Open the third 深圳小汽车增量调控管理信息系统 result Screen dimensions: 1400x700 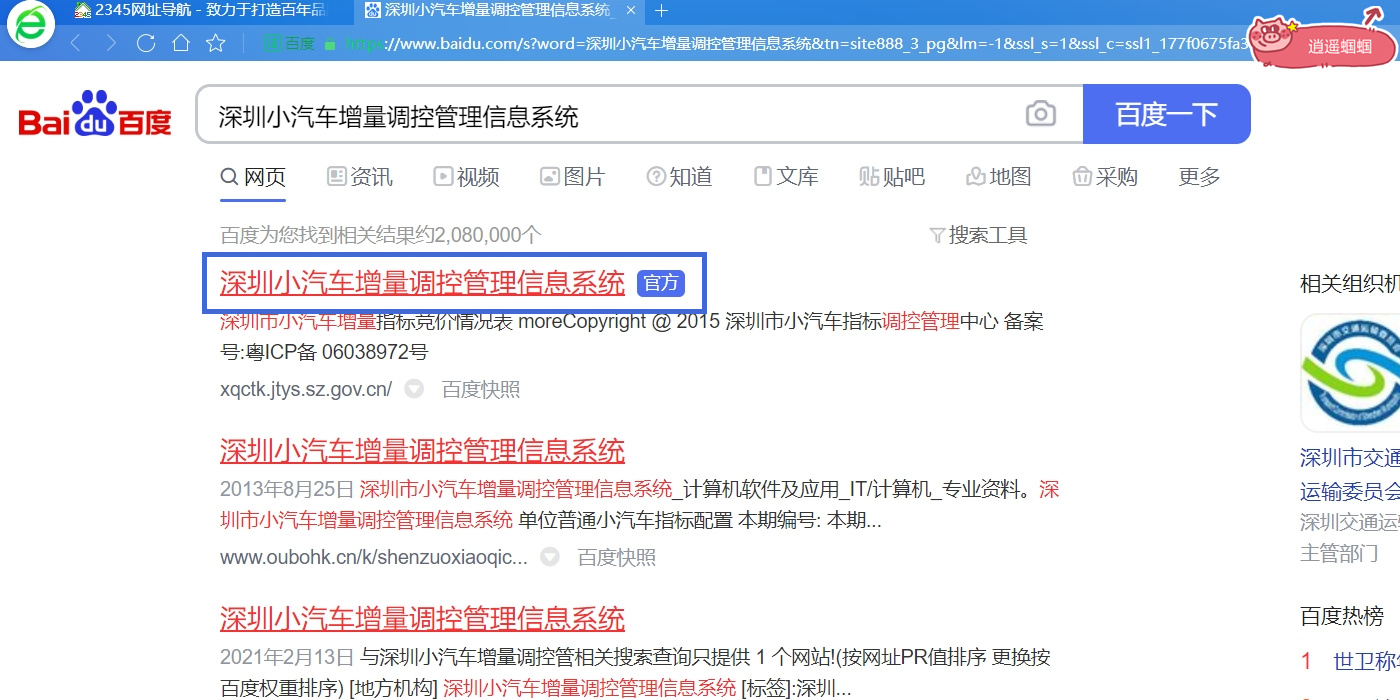pos(422,619)
